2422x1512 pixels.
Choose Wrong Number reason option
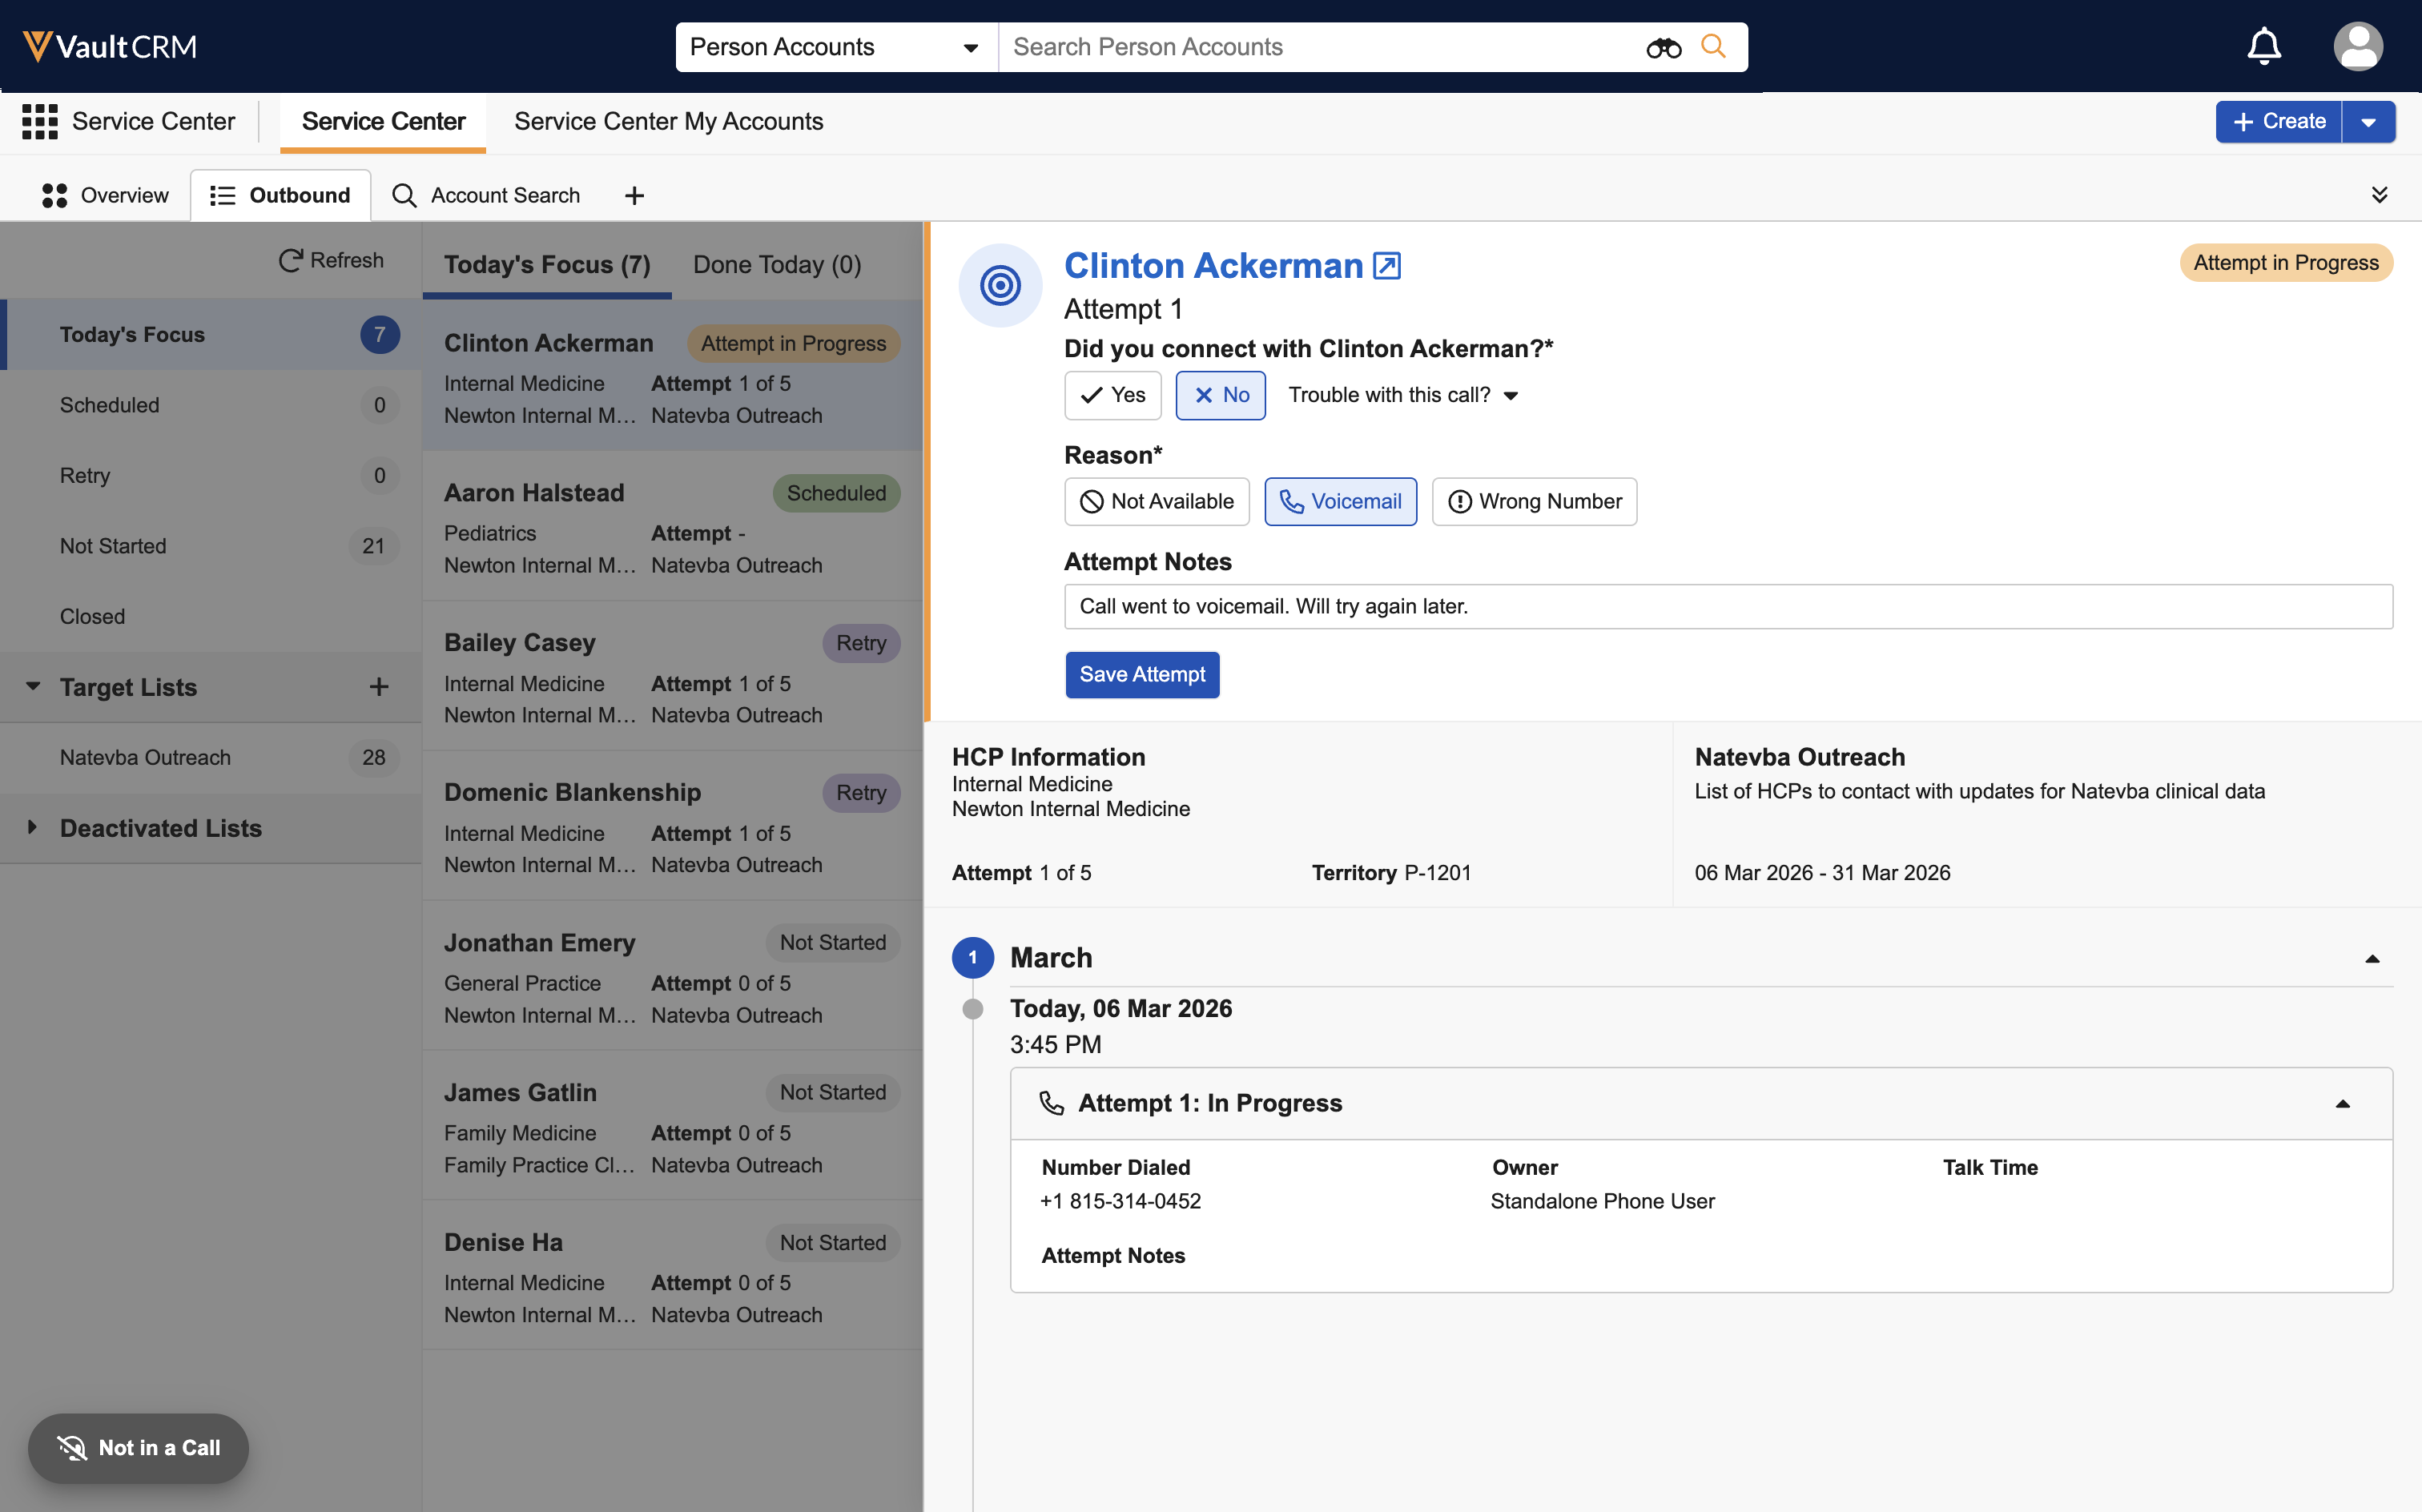1534,501
